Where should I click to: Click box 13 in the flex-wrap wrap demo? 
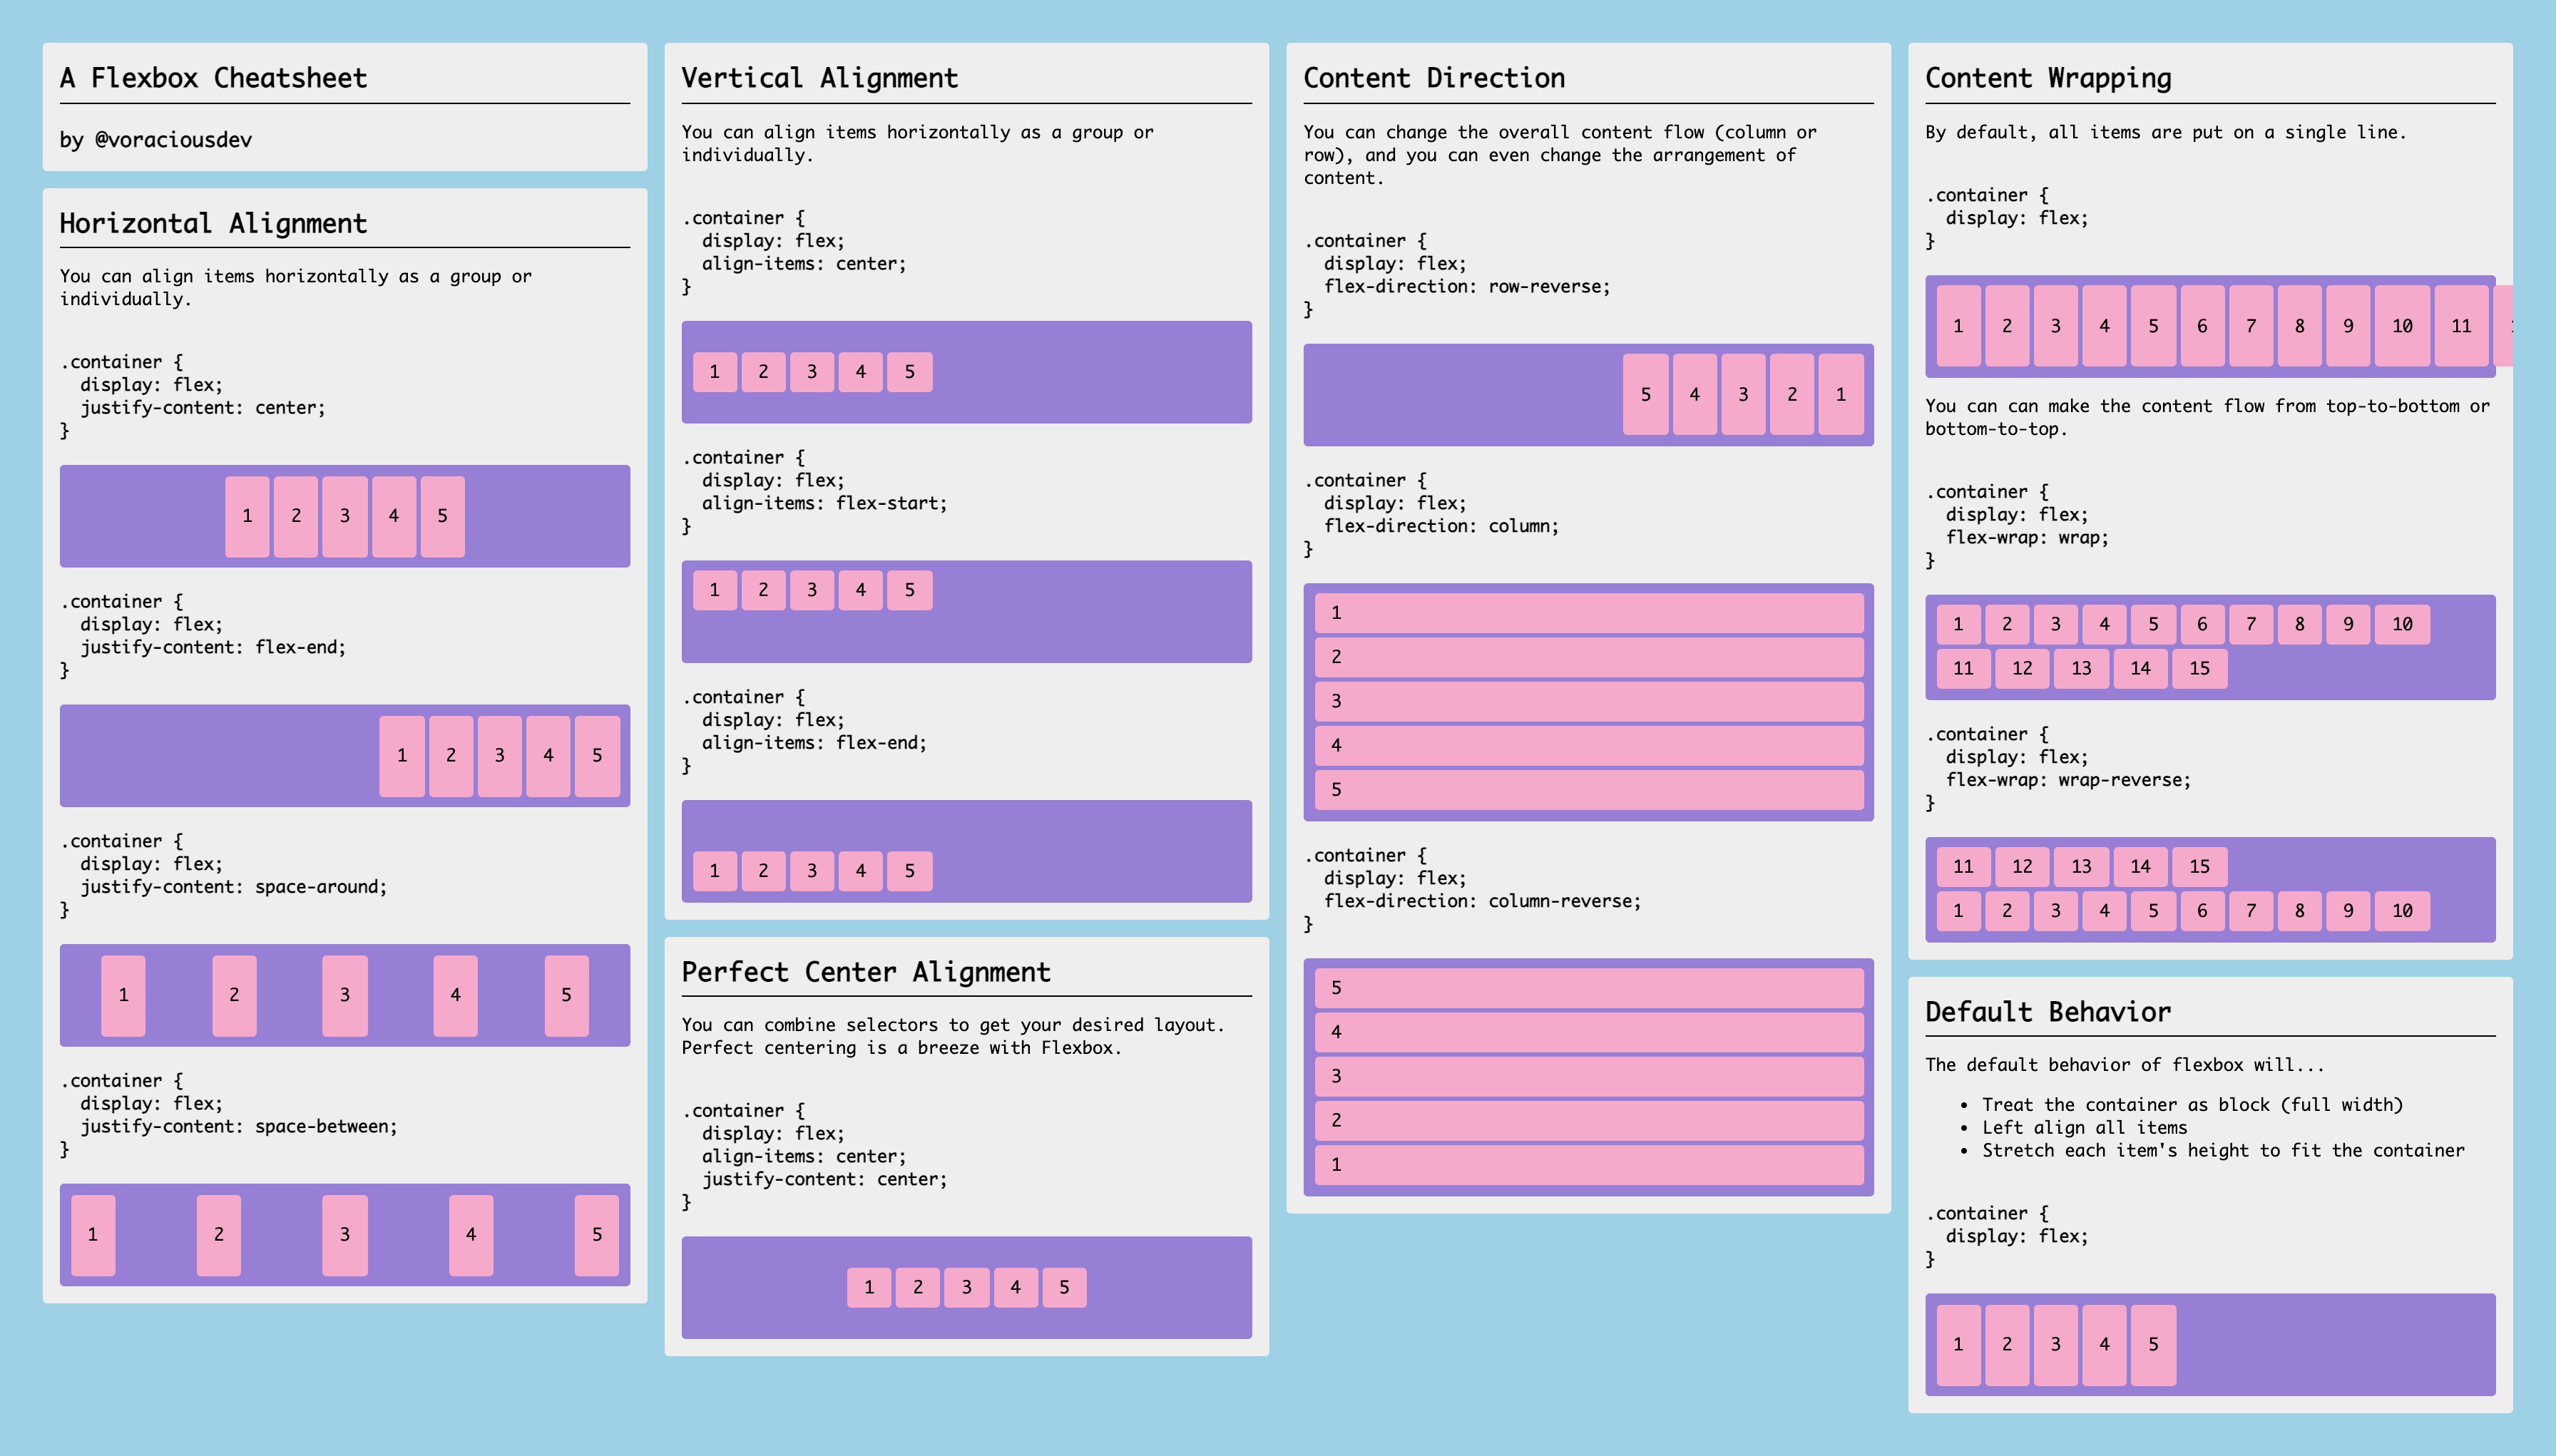point(2081,668)
